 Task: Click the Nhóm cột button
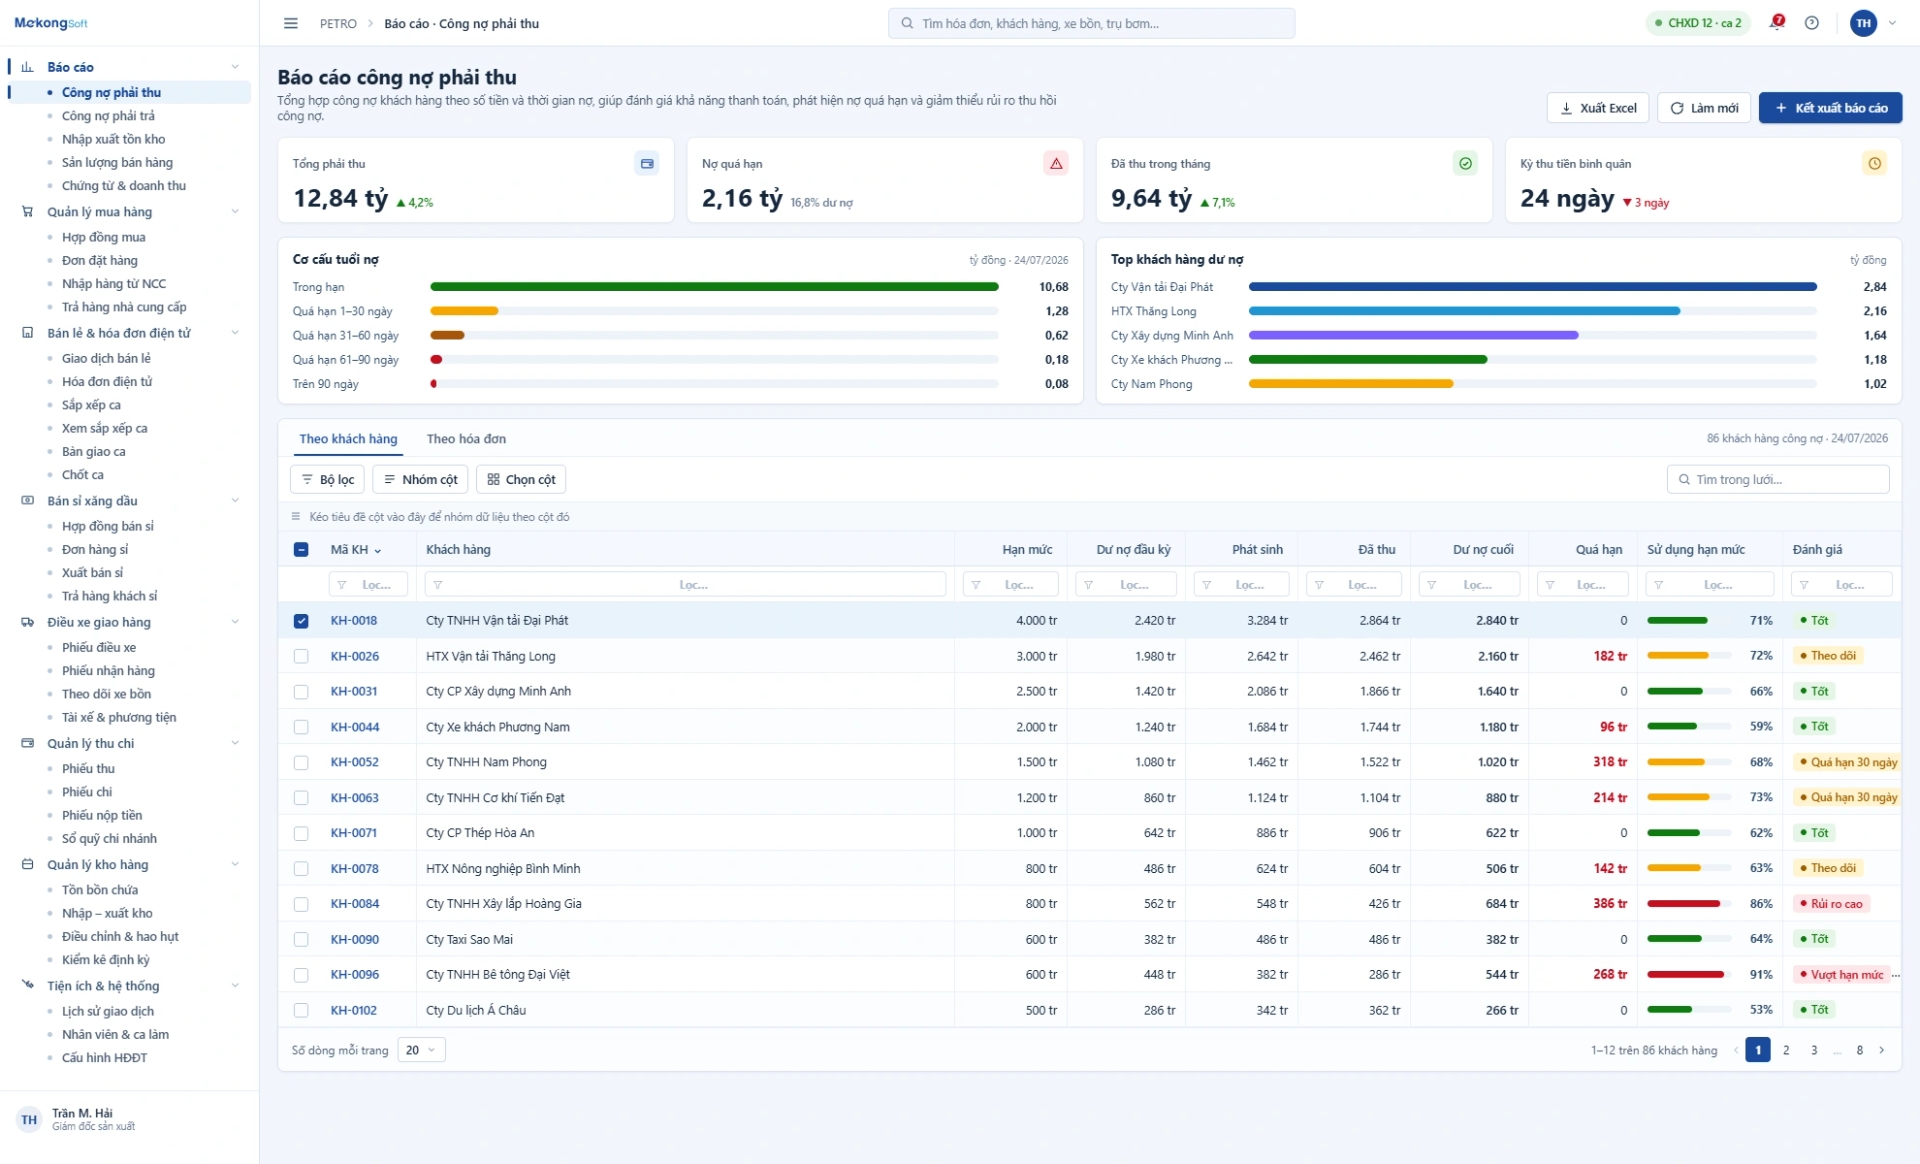point(420,480)
